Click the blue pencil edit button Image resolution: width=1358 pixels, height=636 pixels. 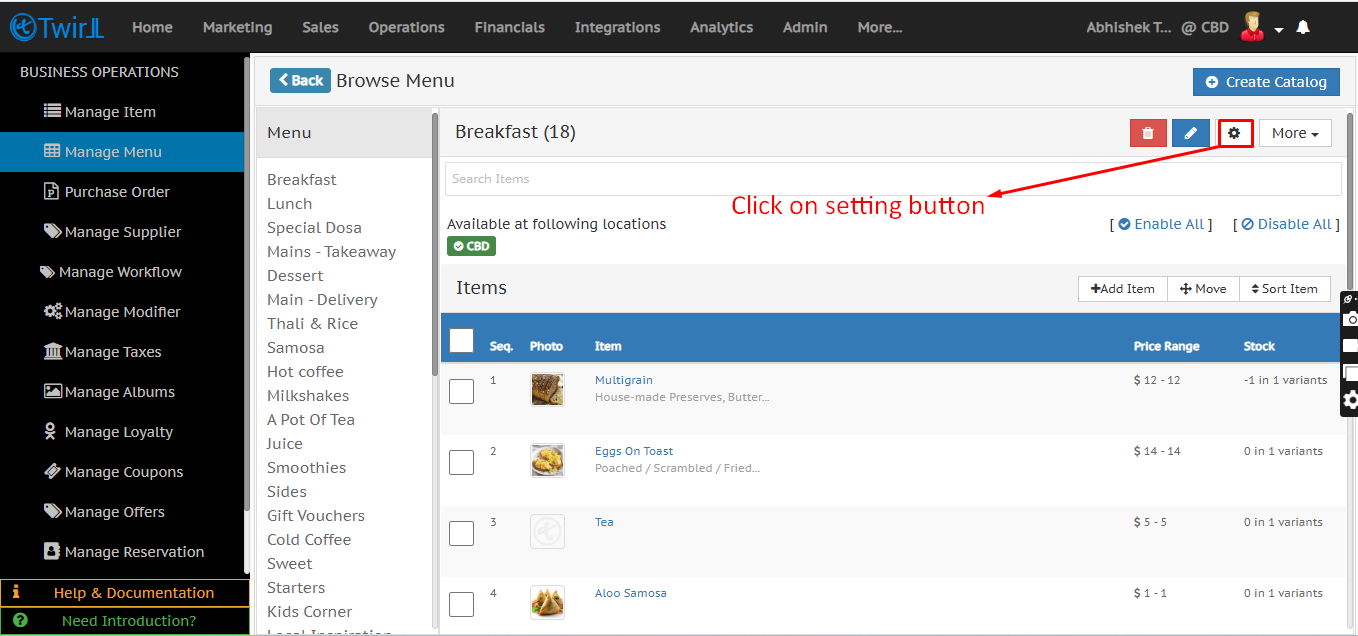coord(1190,133)
